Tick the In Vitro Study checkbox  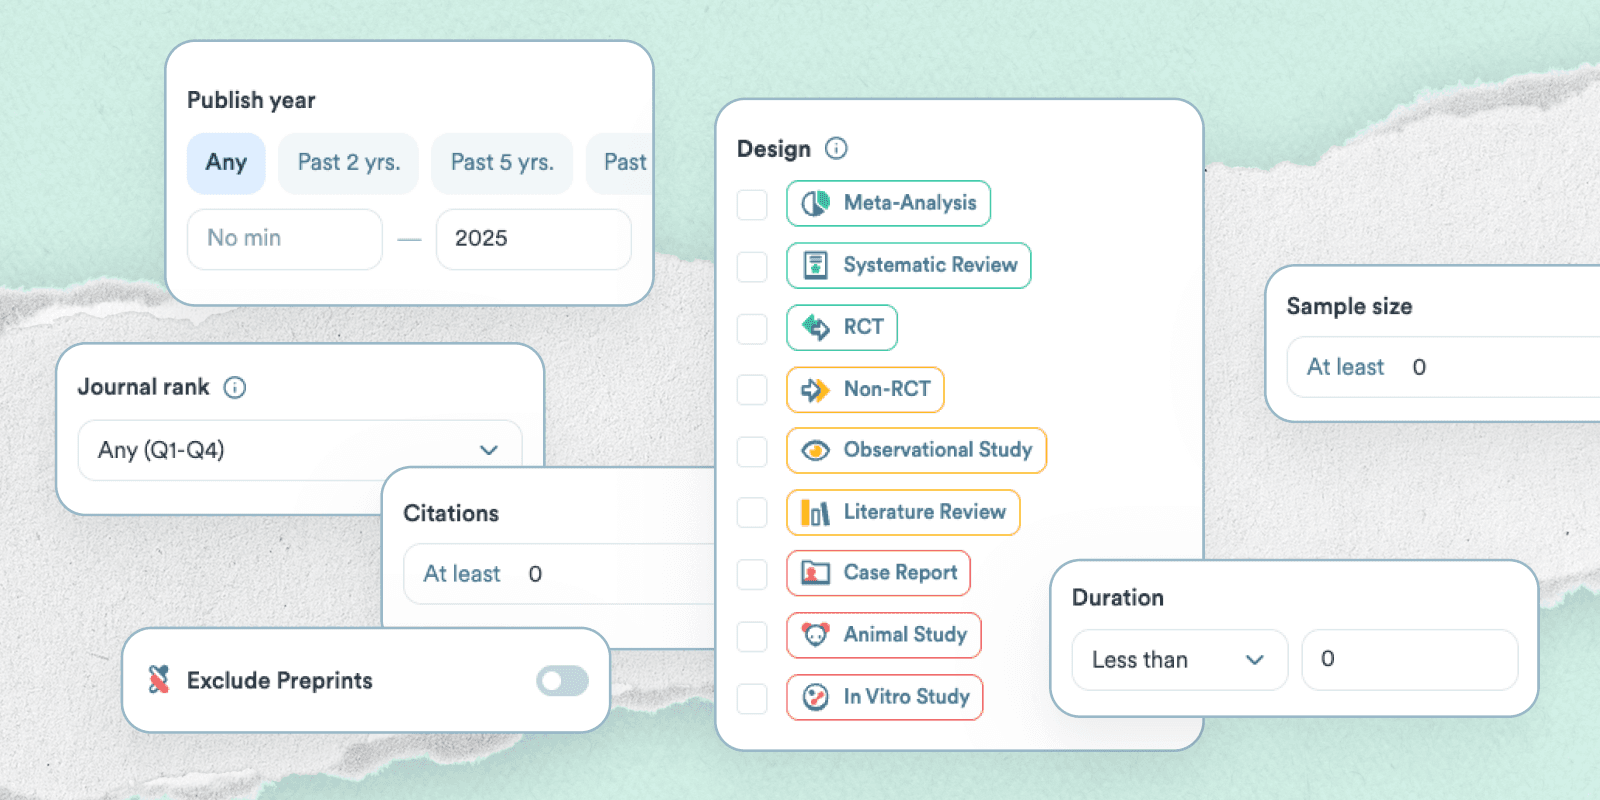752,698
